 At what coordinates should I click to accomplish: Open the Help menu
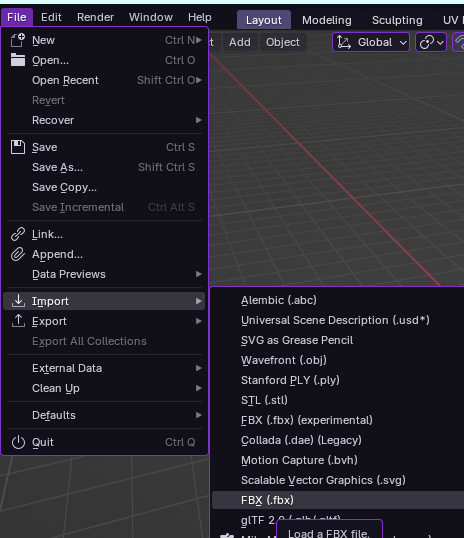click(x=200, y=17)
